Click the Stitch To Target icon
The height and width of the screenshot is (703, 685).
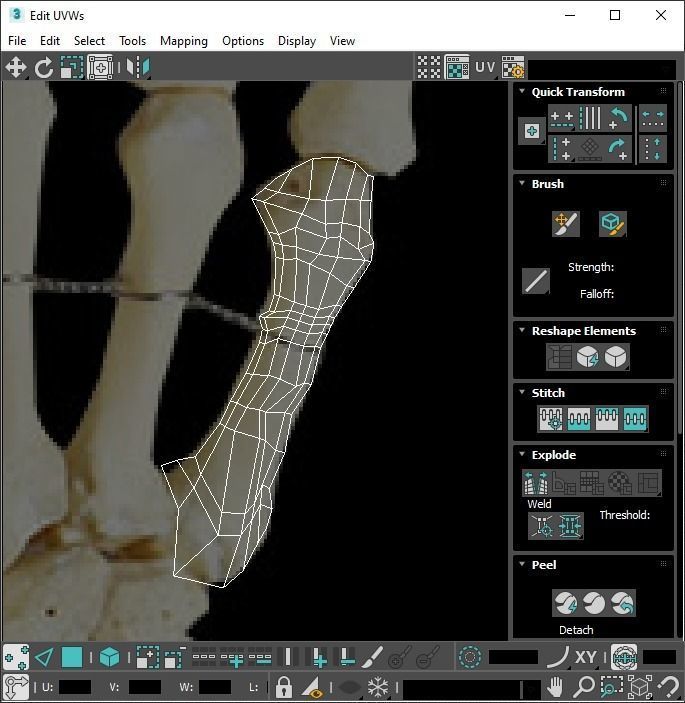pyautogui.click(x=551, y=419)
